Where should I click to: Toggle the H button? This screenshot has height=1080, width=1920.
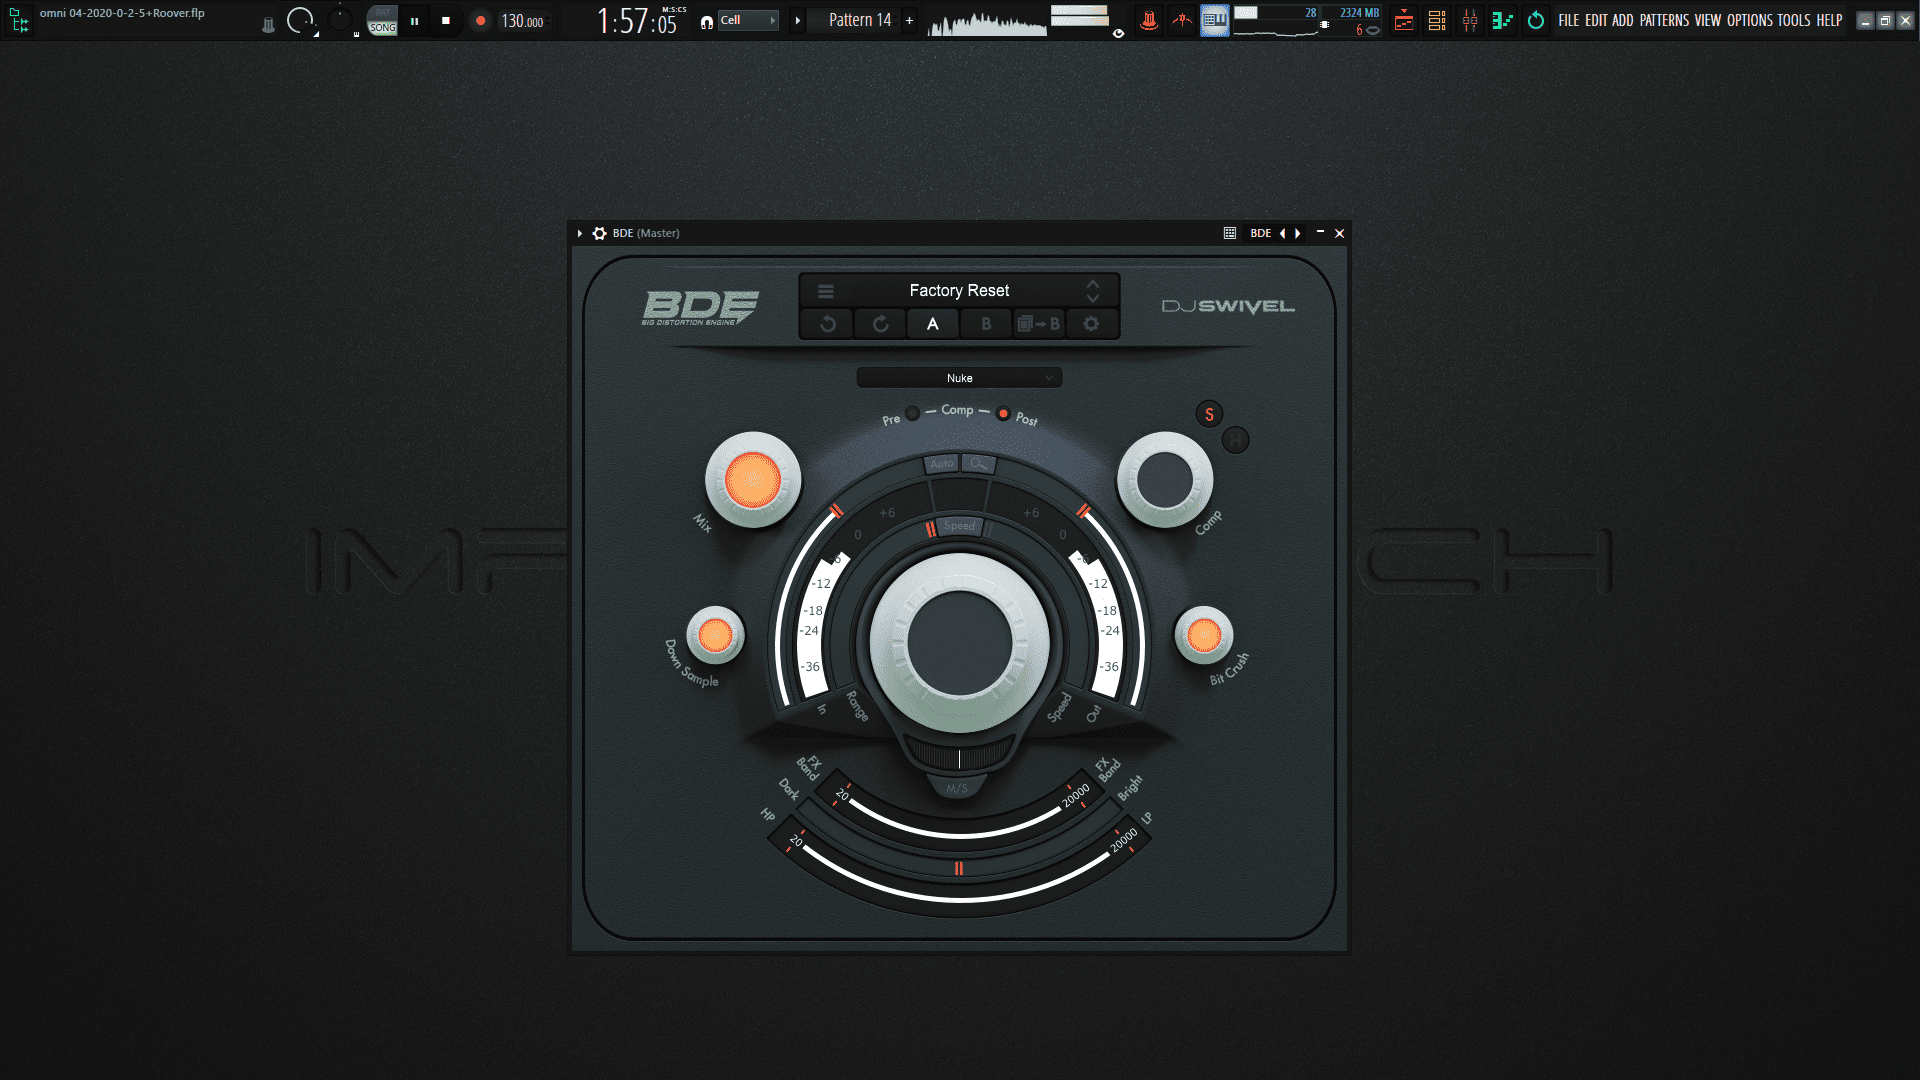coord(1236,440)
